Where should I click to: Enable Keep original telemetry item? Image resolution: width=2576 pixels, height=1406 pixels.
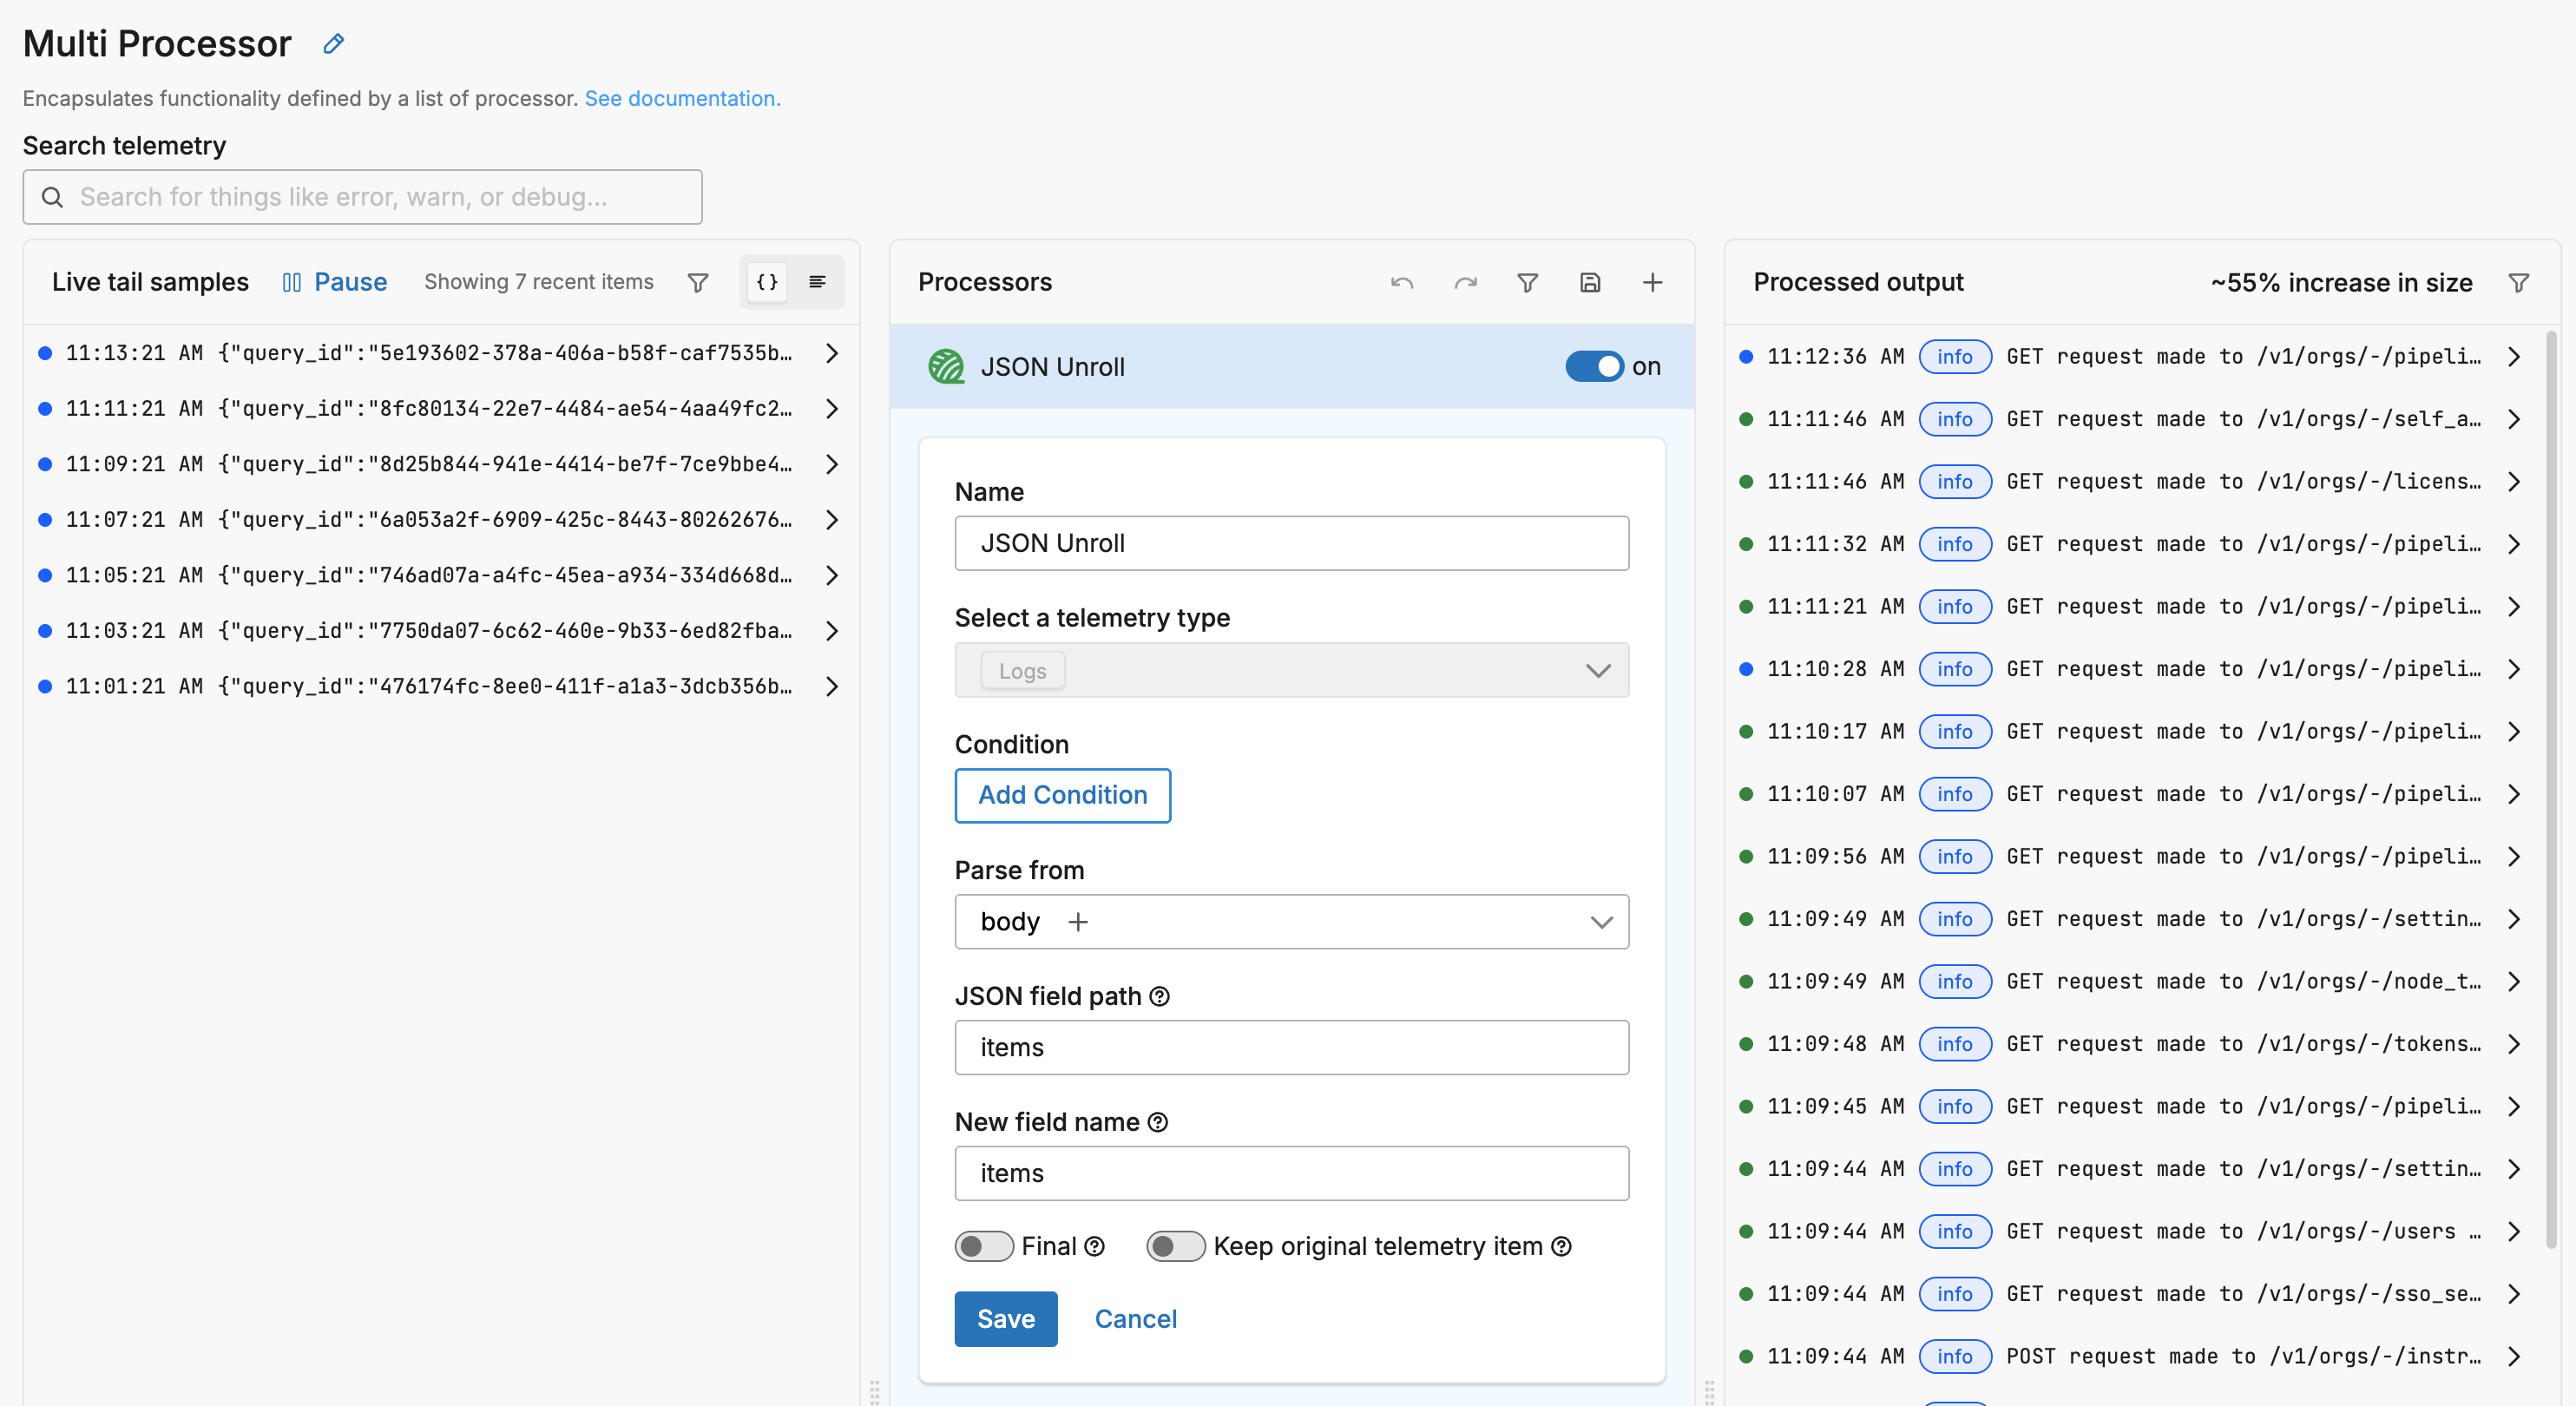1175,1246
